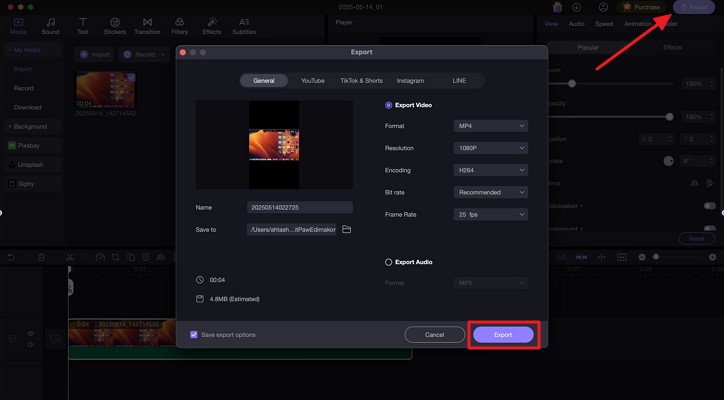The width and height of the screenshot is (724, 400).
Task: Select the crop tool in timeline toolbar
Action: click(115, 257)
